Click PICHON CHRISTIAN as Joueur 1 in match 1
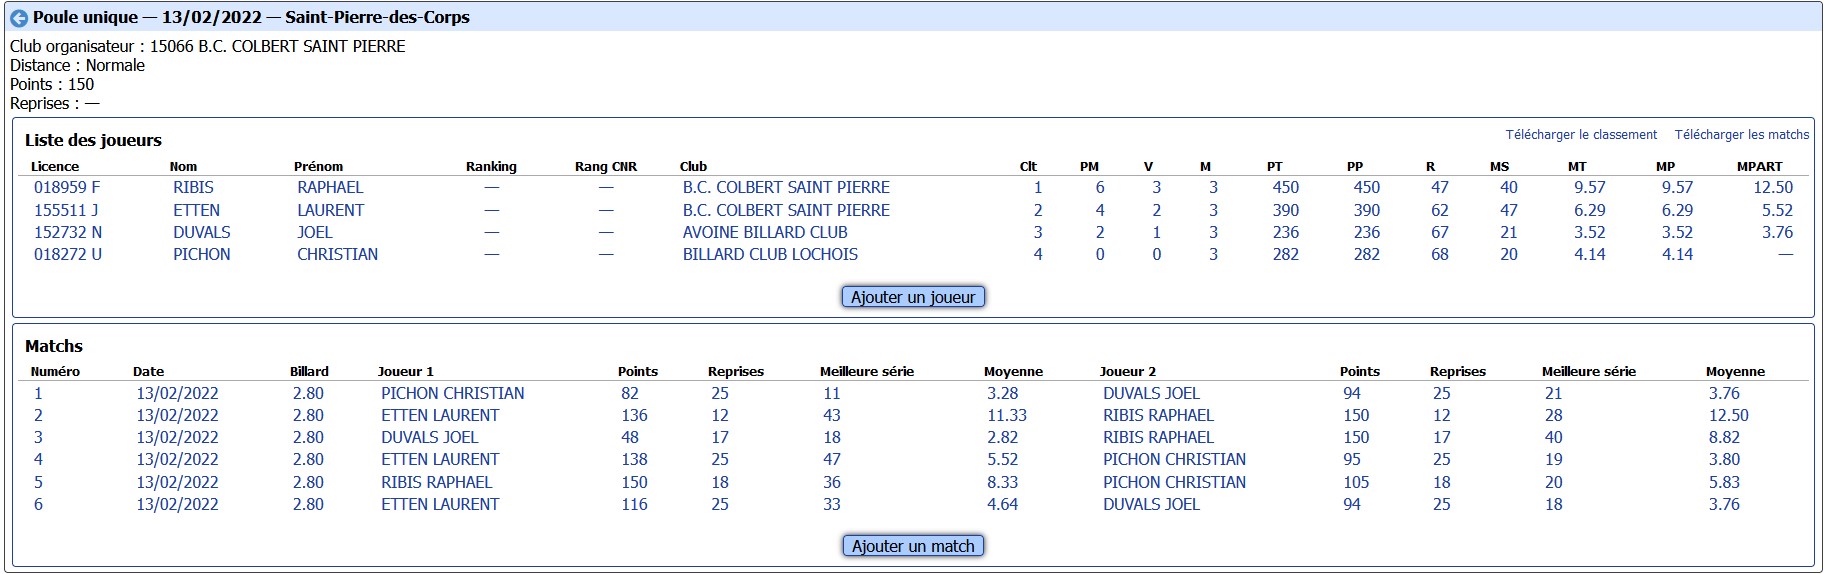1830x574 pixels. coord(452,393)
